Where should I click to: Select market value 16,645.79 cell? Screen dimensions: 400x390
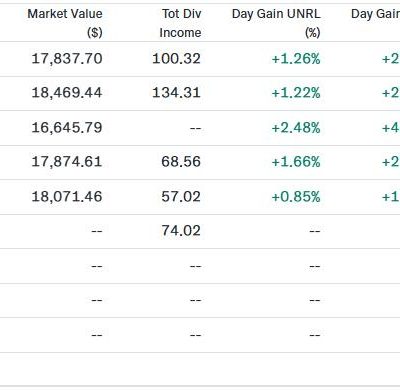(x=67, y=127)
